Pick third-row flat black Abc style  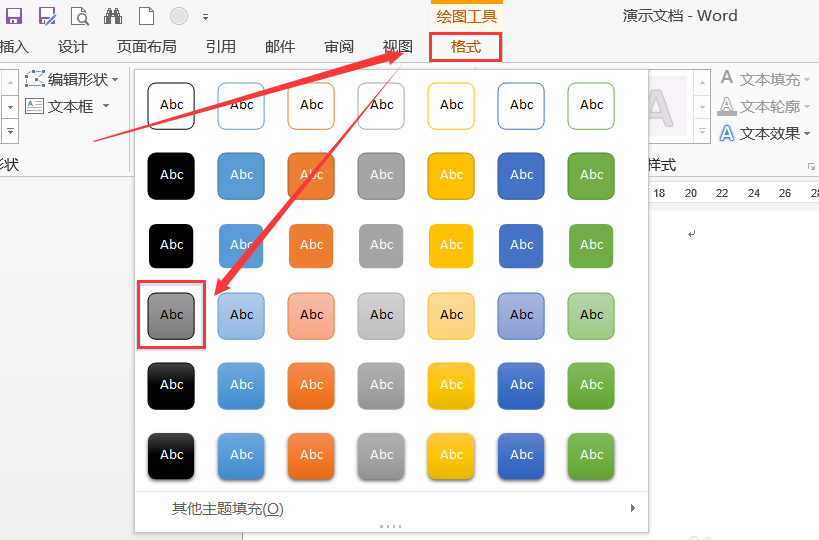(171, 246)
